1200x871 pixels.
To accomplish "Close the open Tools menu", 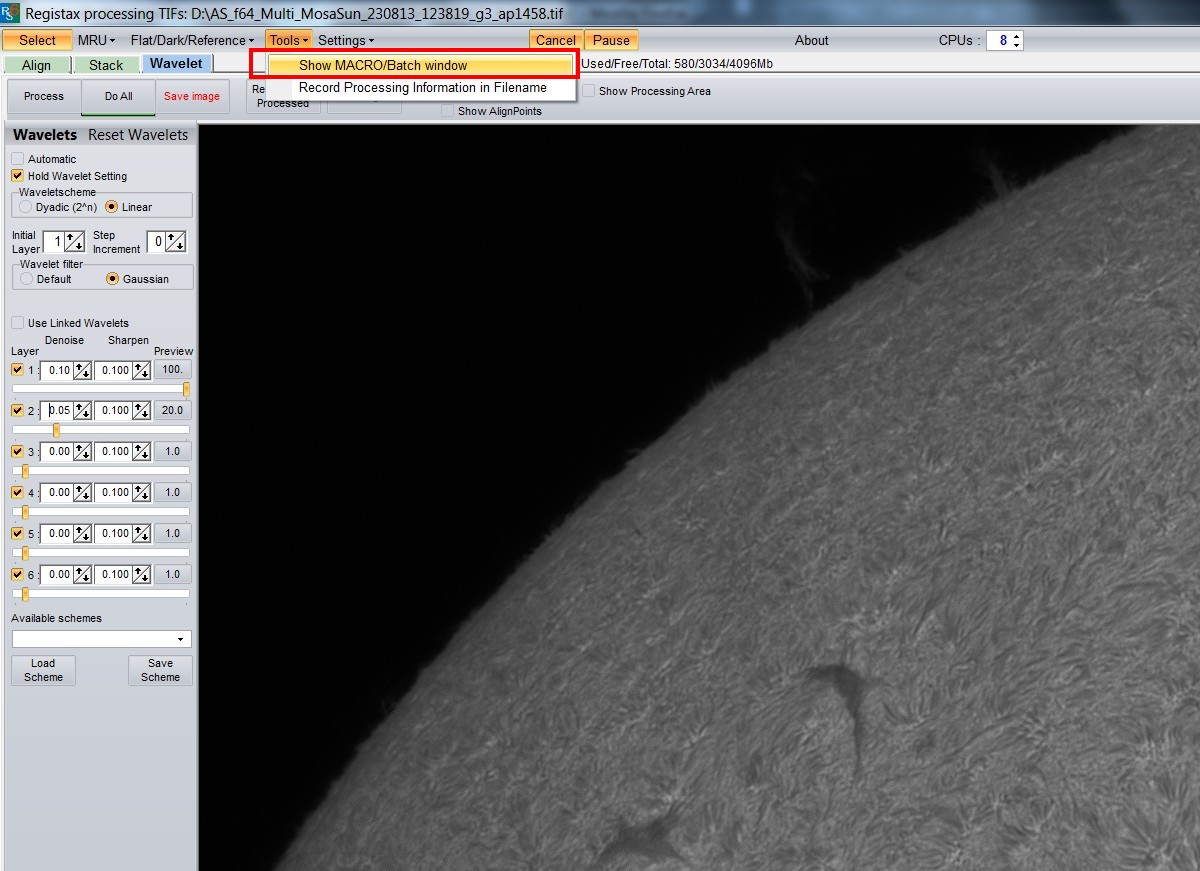I will [289, 40].
